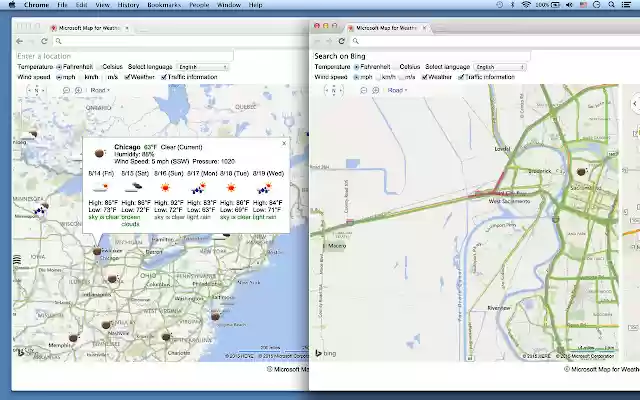Switch to left window Microsoft Map tab

click(x=89, y=28)
